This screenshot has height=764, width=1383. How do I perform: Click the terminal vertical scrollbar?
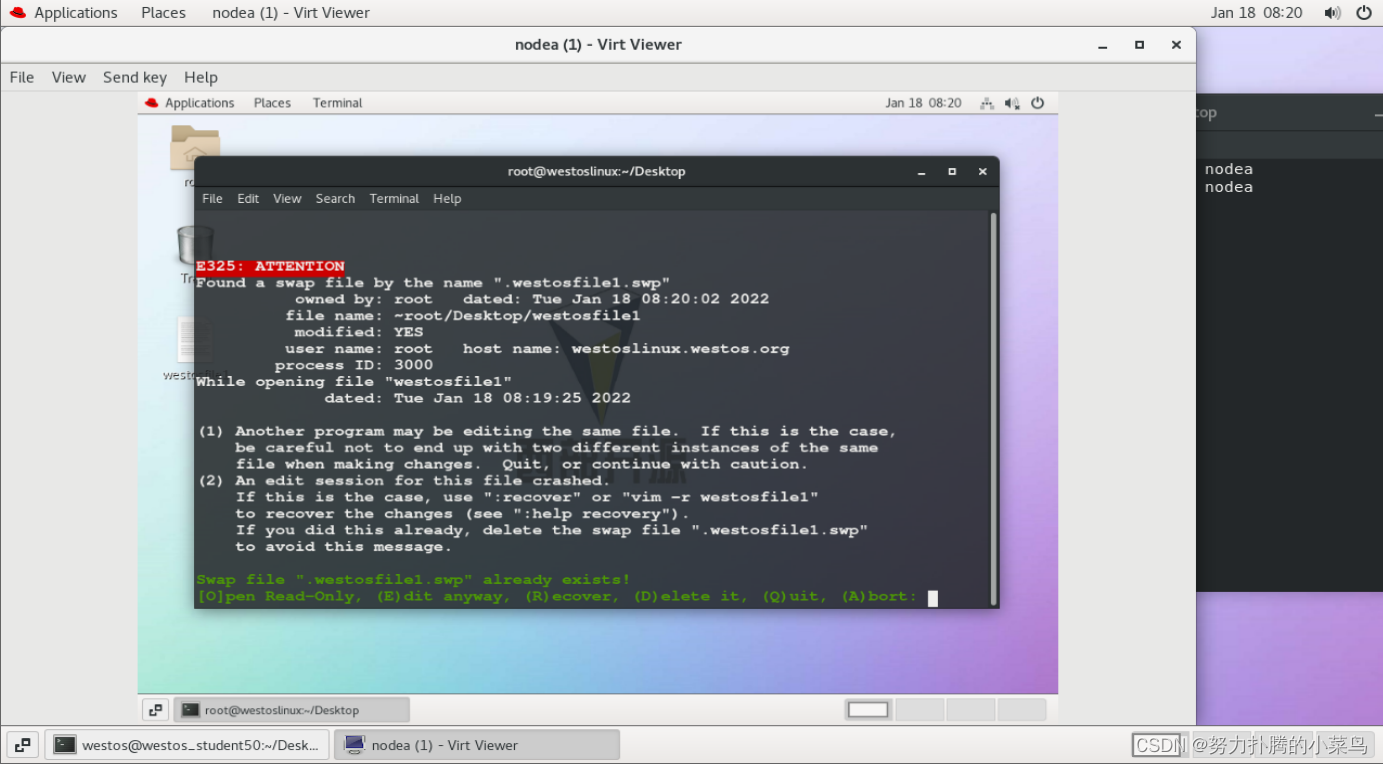pyautogui.click(x=992, y=408)
